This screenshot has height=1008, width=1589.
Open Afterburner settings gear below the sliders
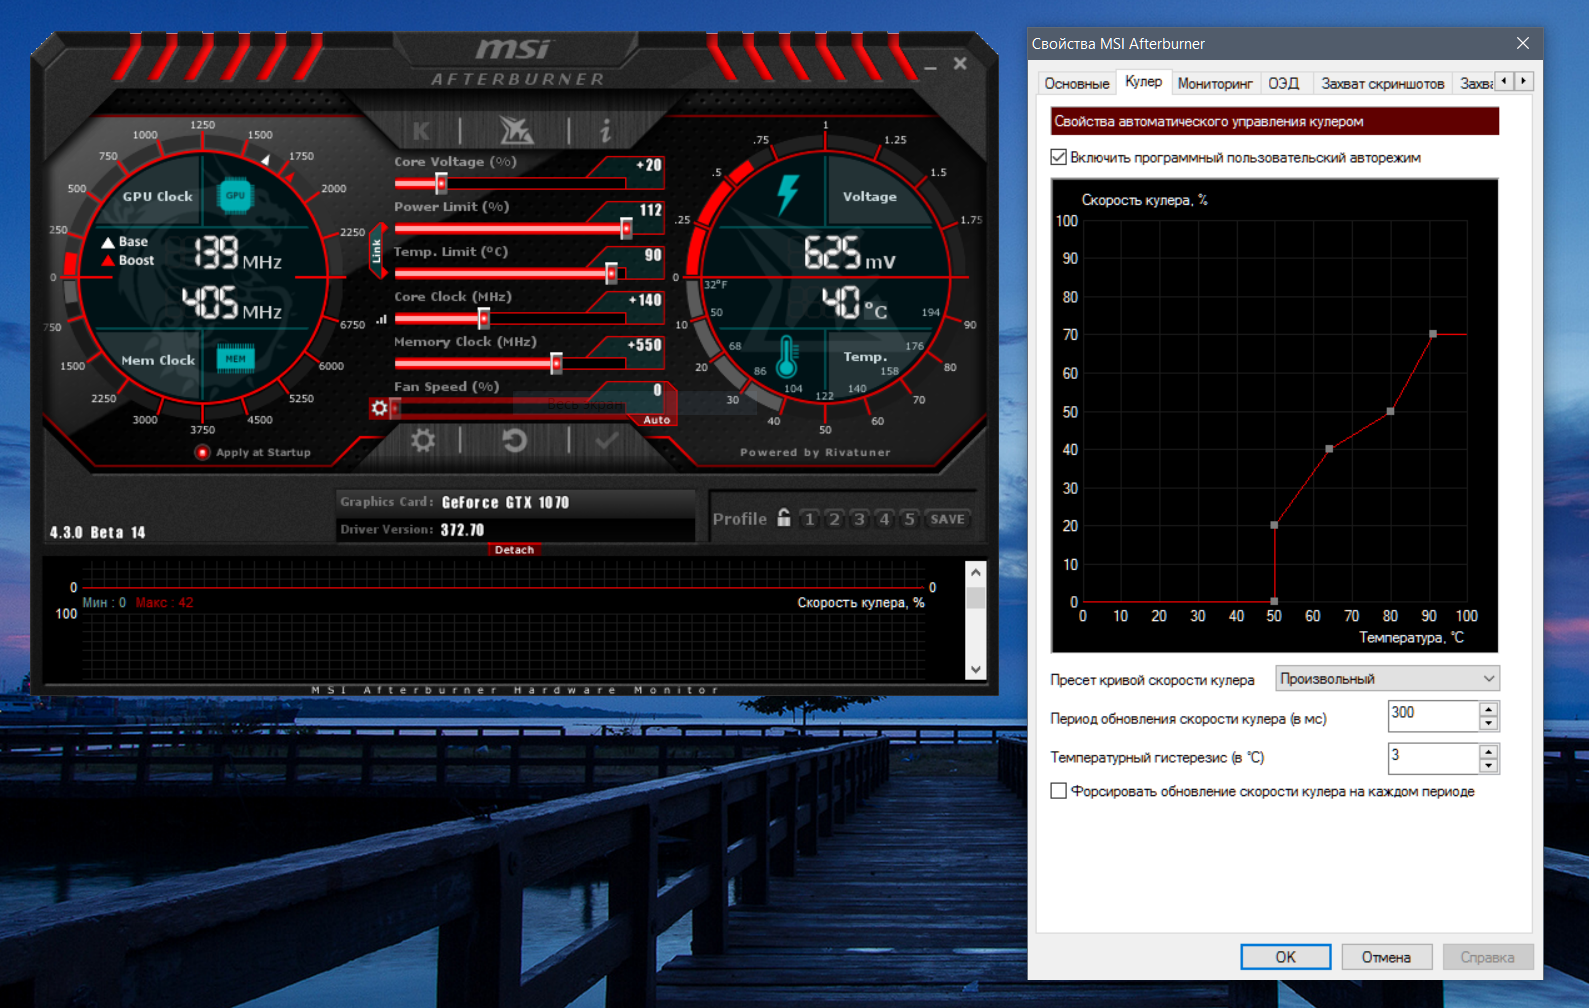pyautogui.click(x=423, y=440)
